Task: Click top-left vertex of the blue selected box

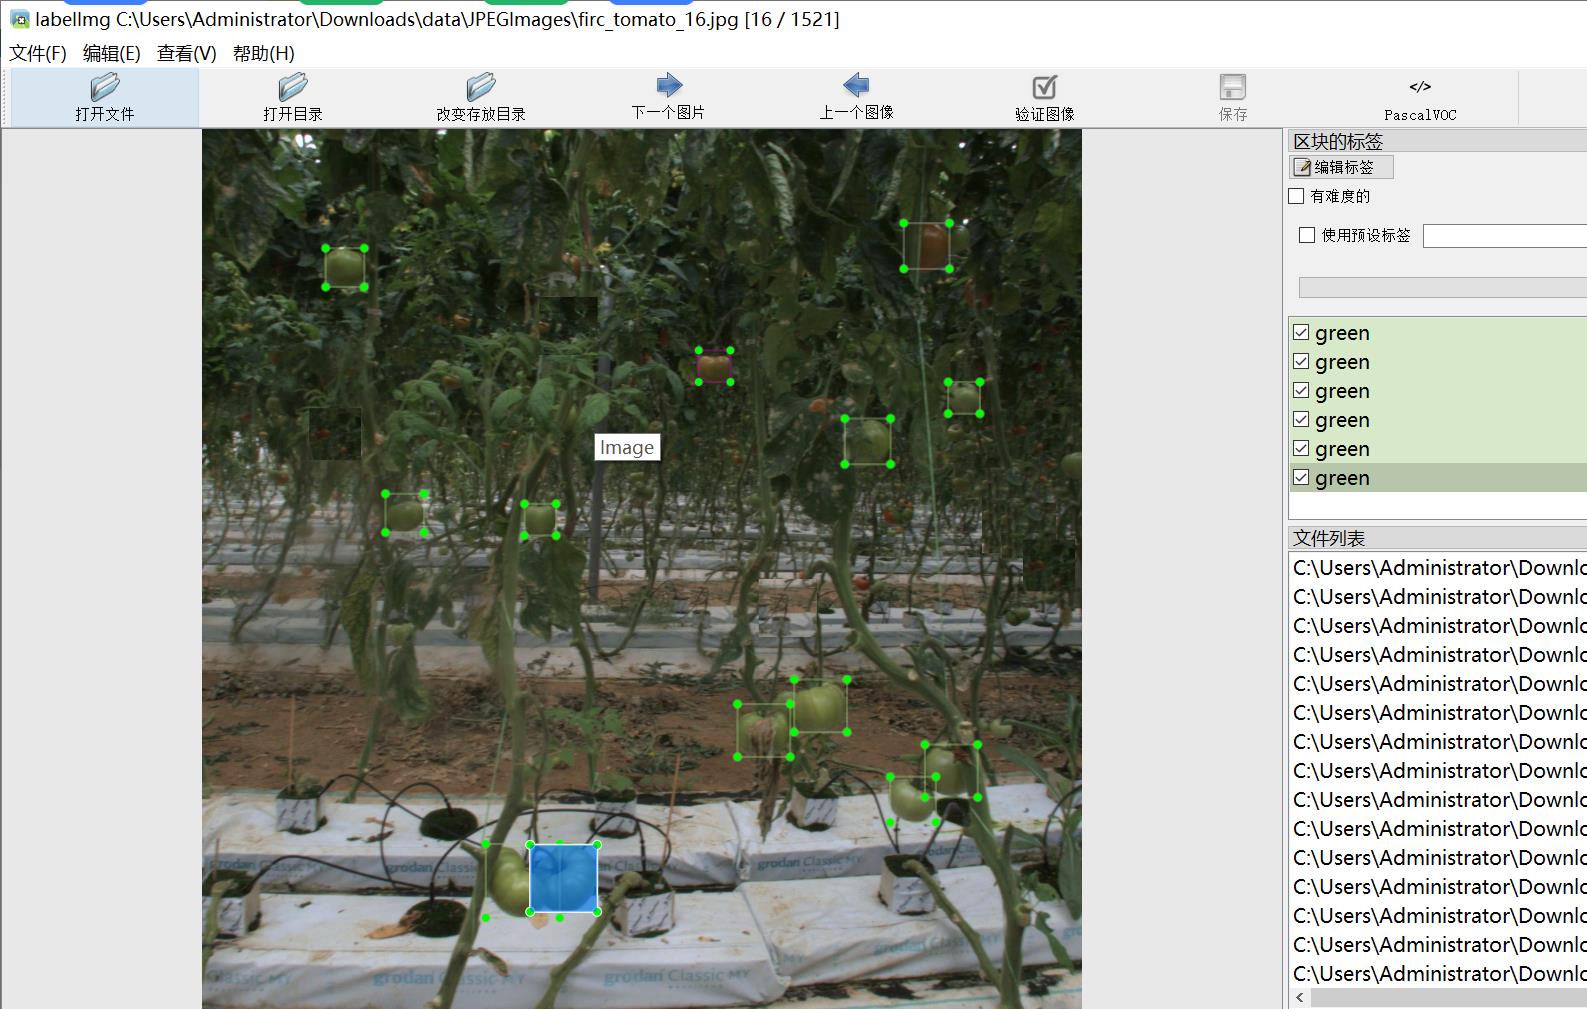Action: click(530, 845)
